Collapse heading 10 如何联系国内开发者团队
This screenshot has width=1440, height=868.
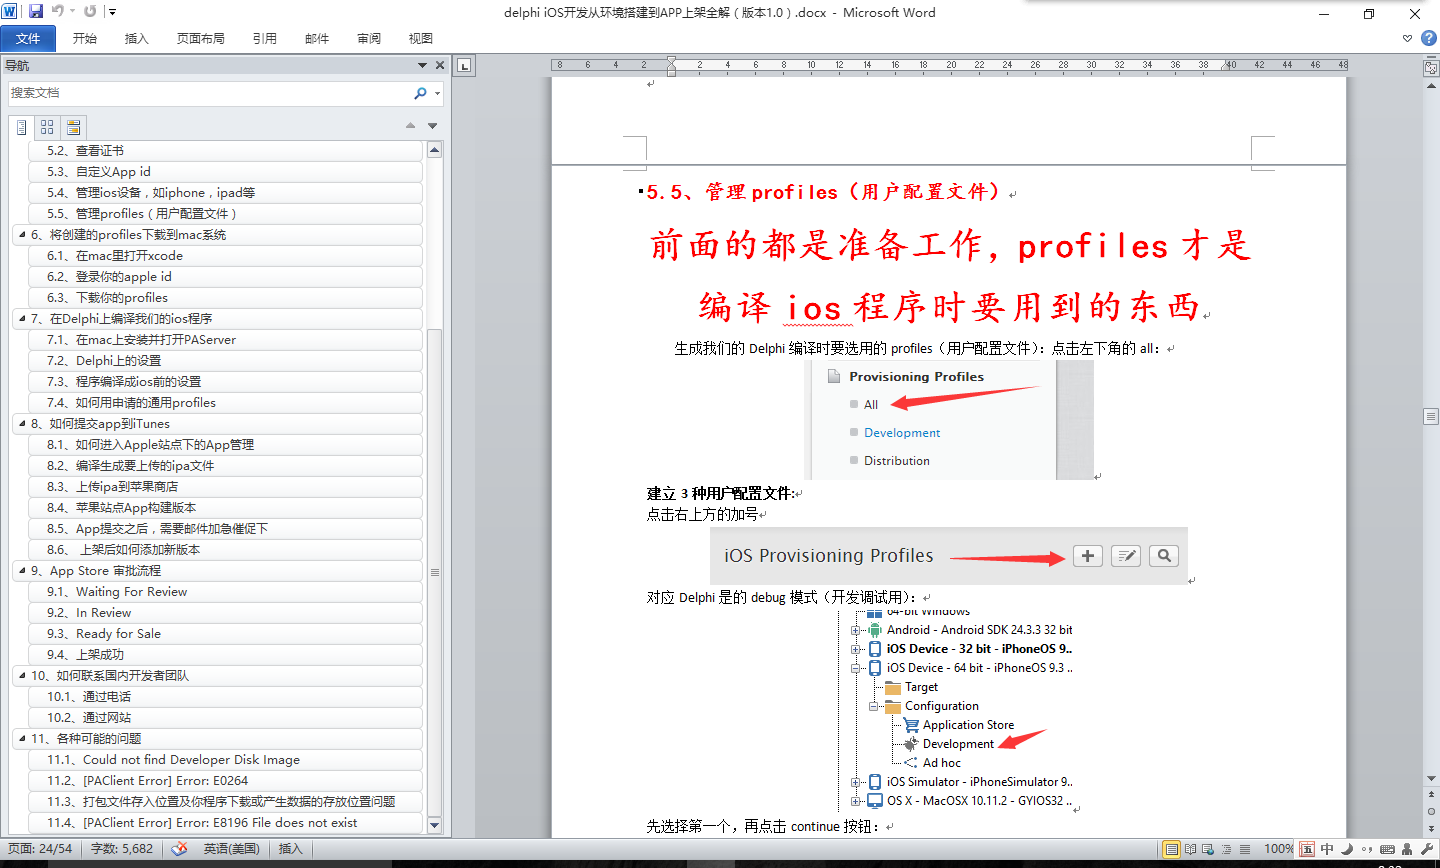pos(22,676)
